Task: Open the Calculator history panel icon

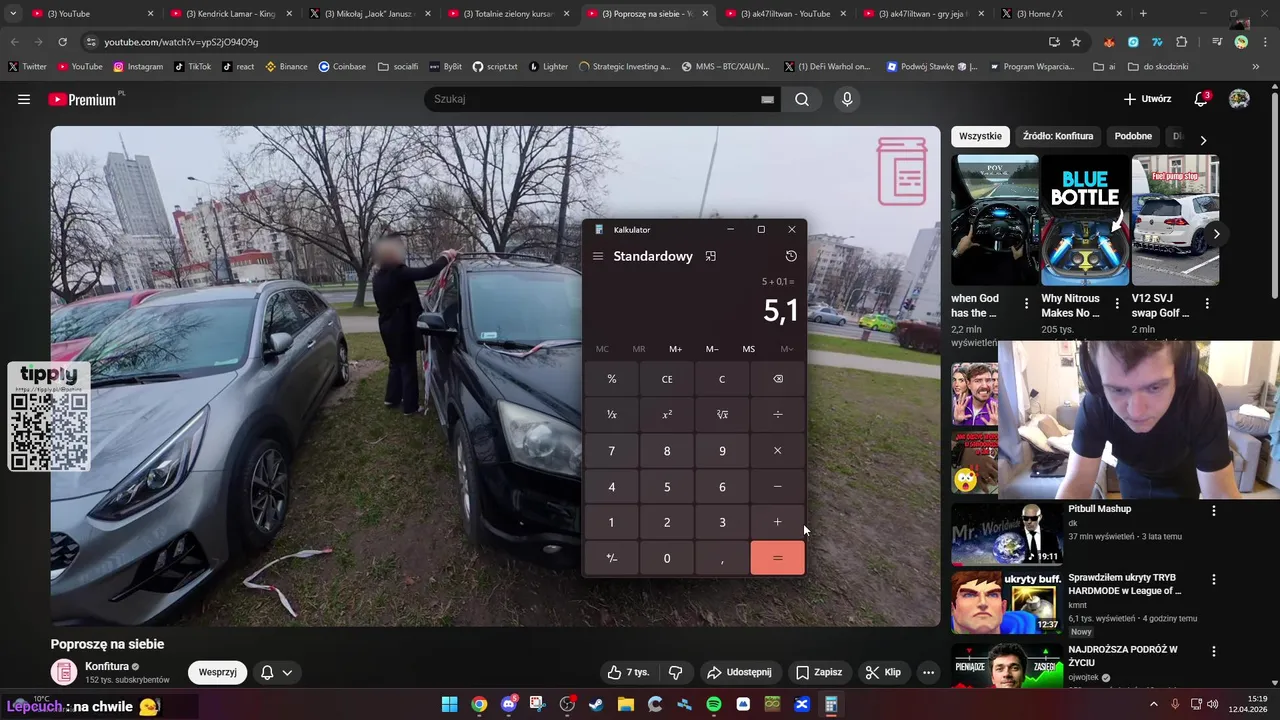Action: pos(791,256)
